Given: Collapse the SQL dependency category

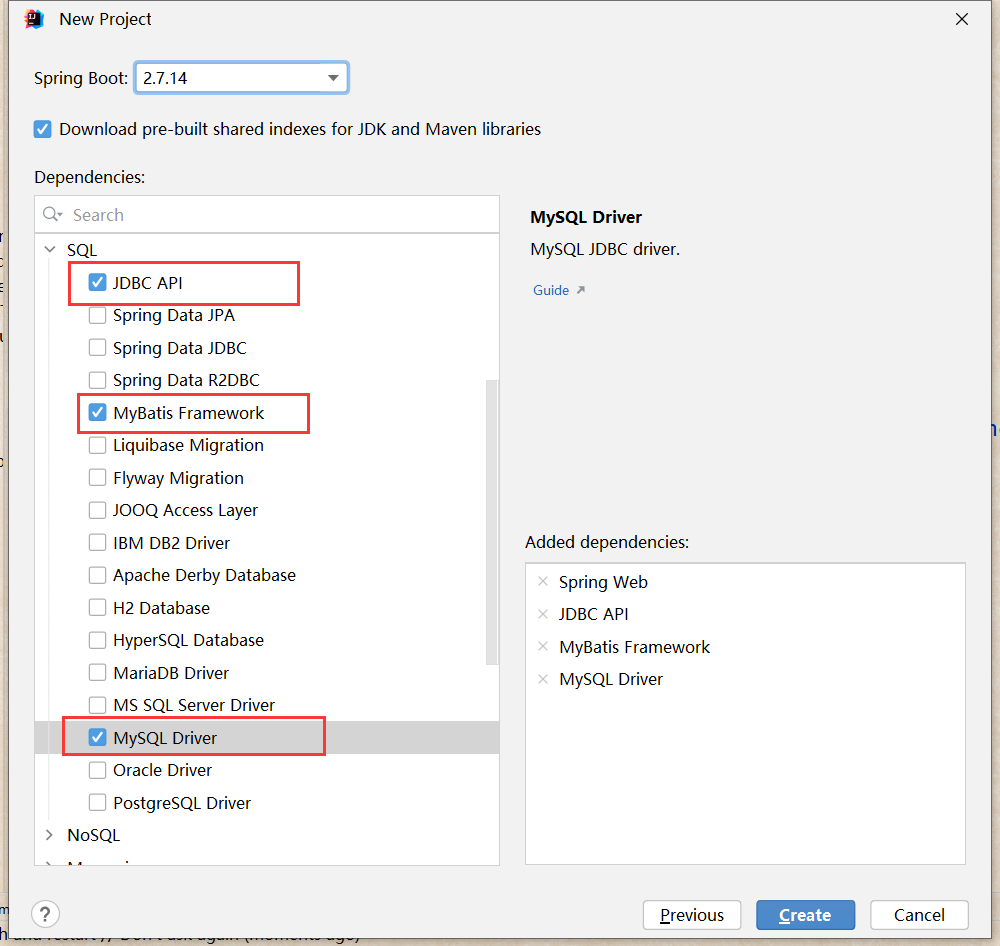Looking at the screenshot, I should click(50, 250).
